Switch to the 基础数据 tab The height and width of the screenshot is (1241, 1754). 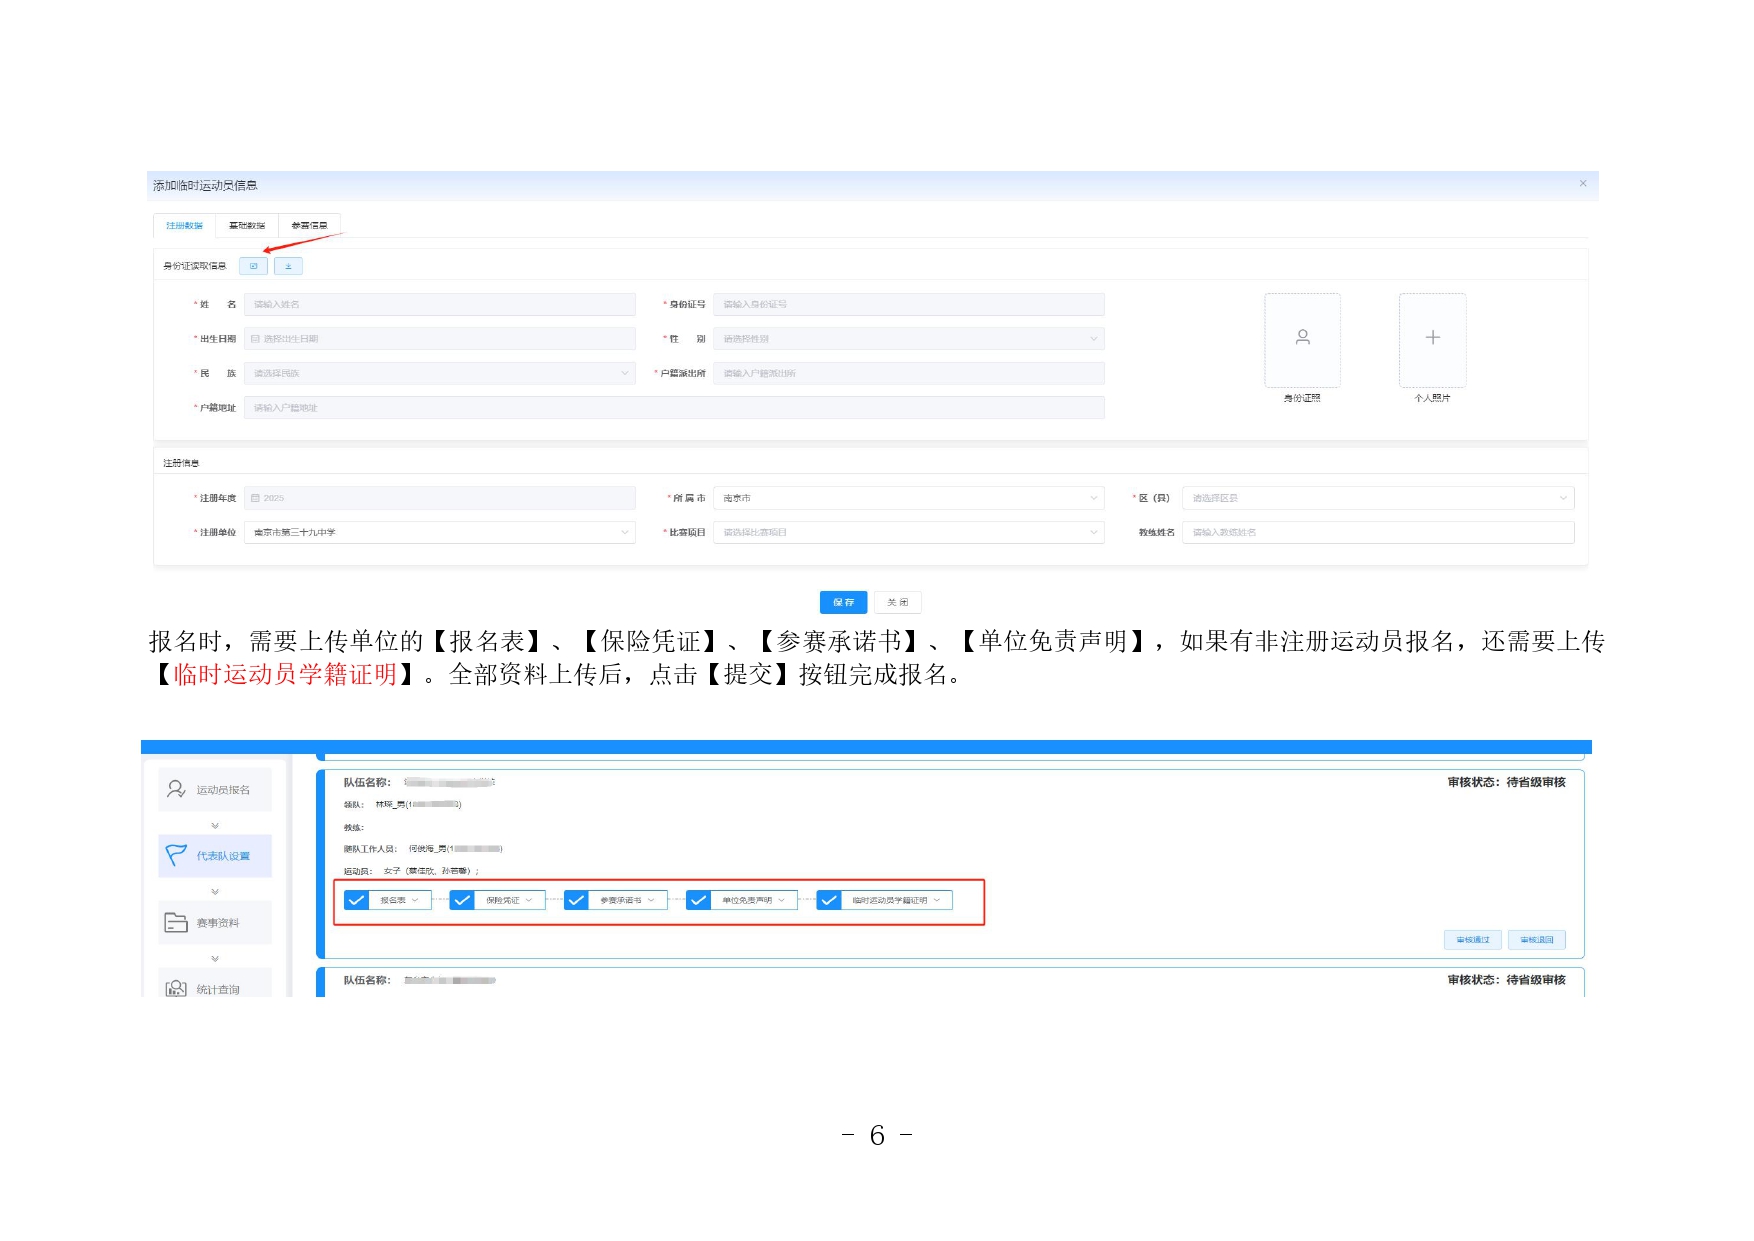(x=247, y=226)
